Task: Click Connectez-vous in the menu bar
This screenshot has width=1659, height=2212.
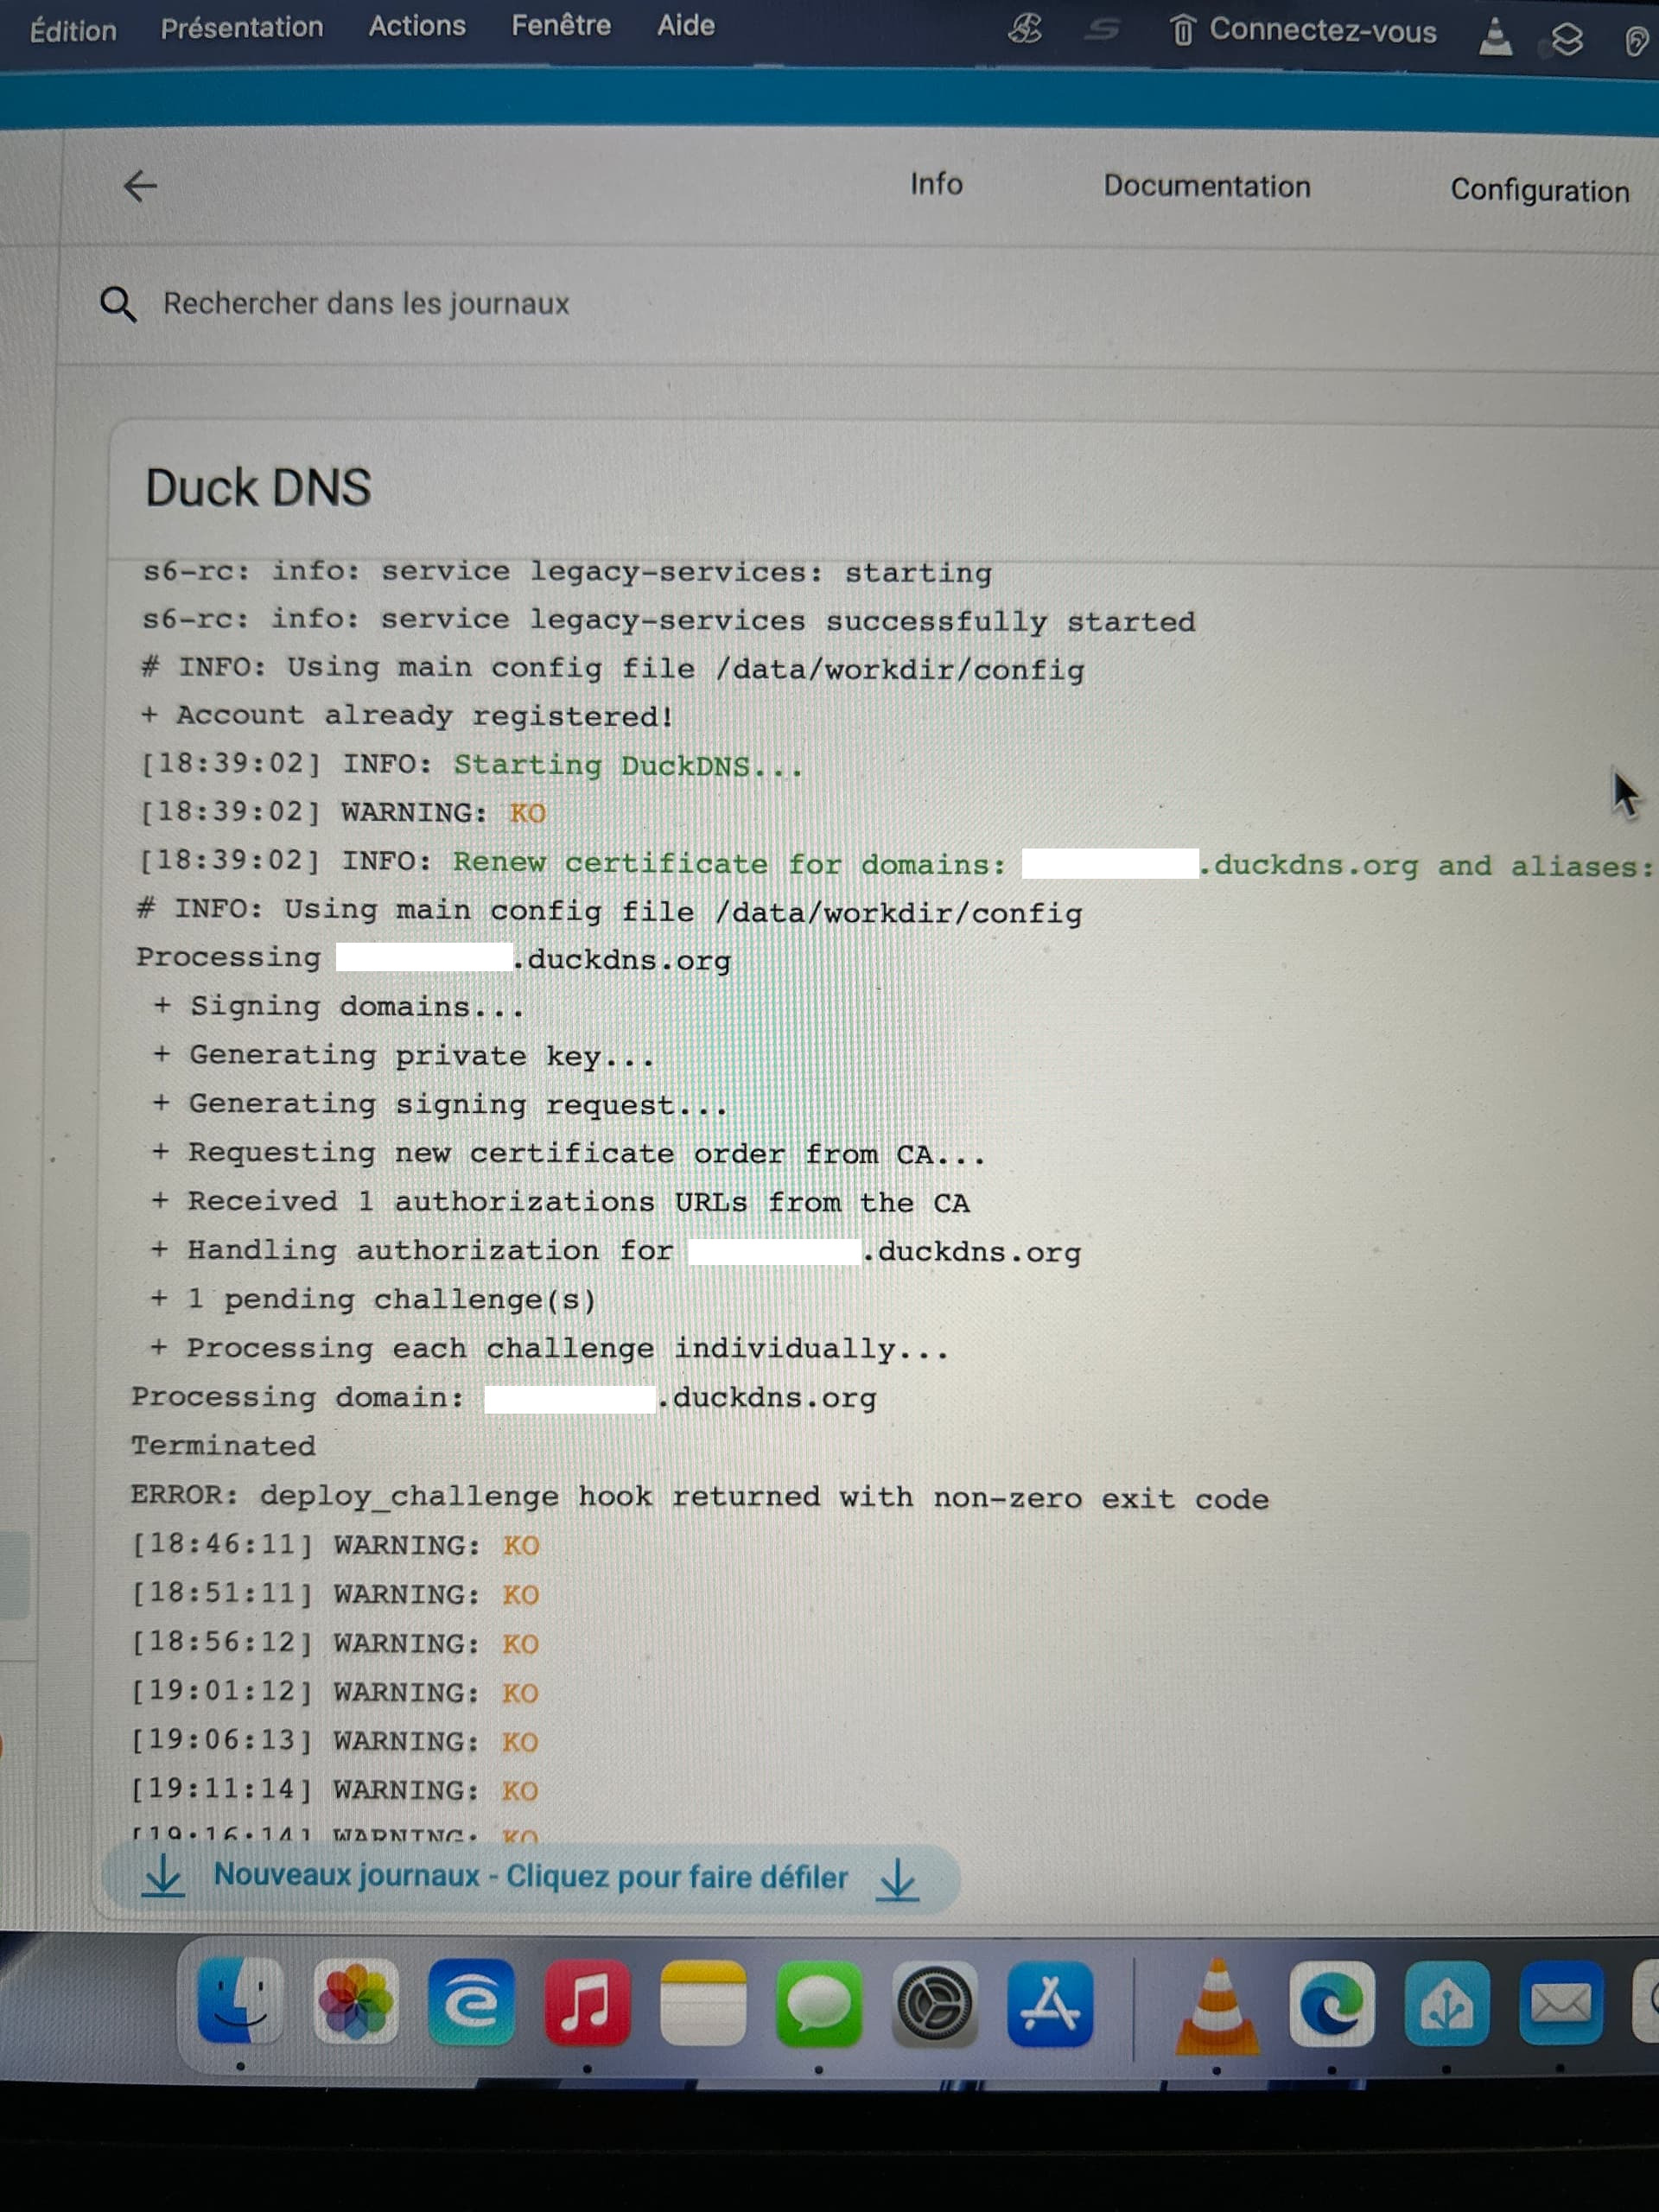Action: click(x=1322, y=31)
